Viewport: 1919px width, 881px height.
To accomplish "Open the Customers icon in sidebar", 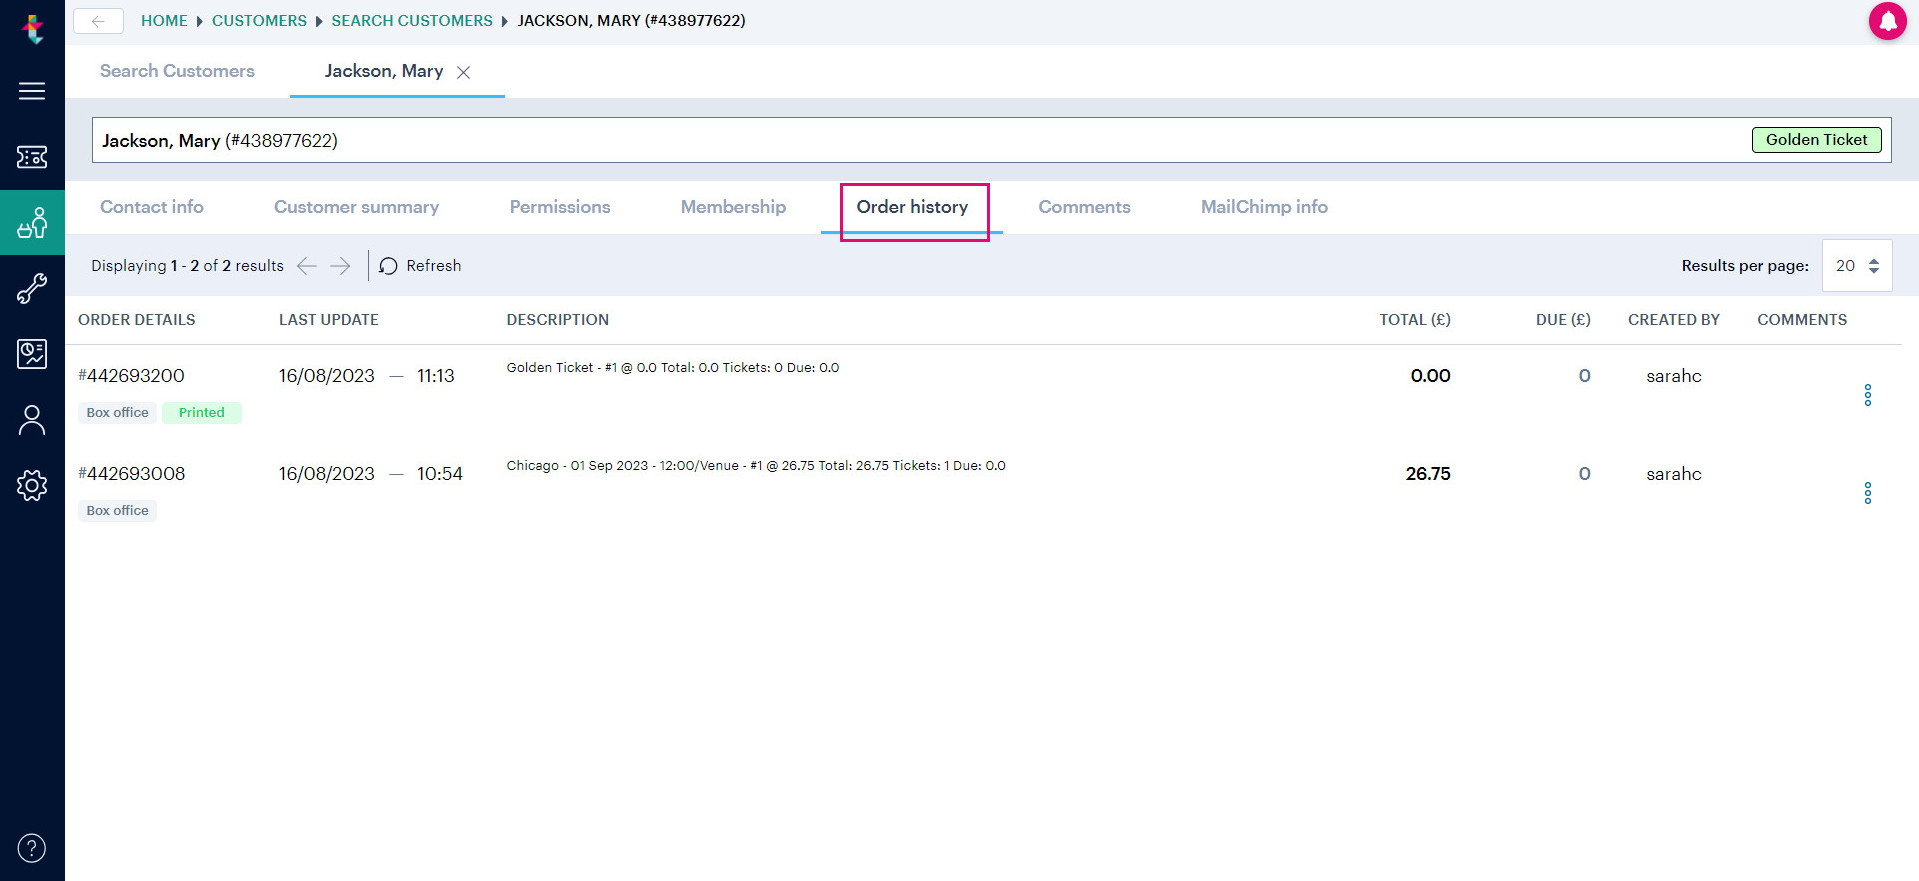I will click(32, 222).
